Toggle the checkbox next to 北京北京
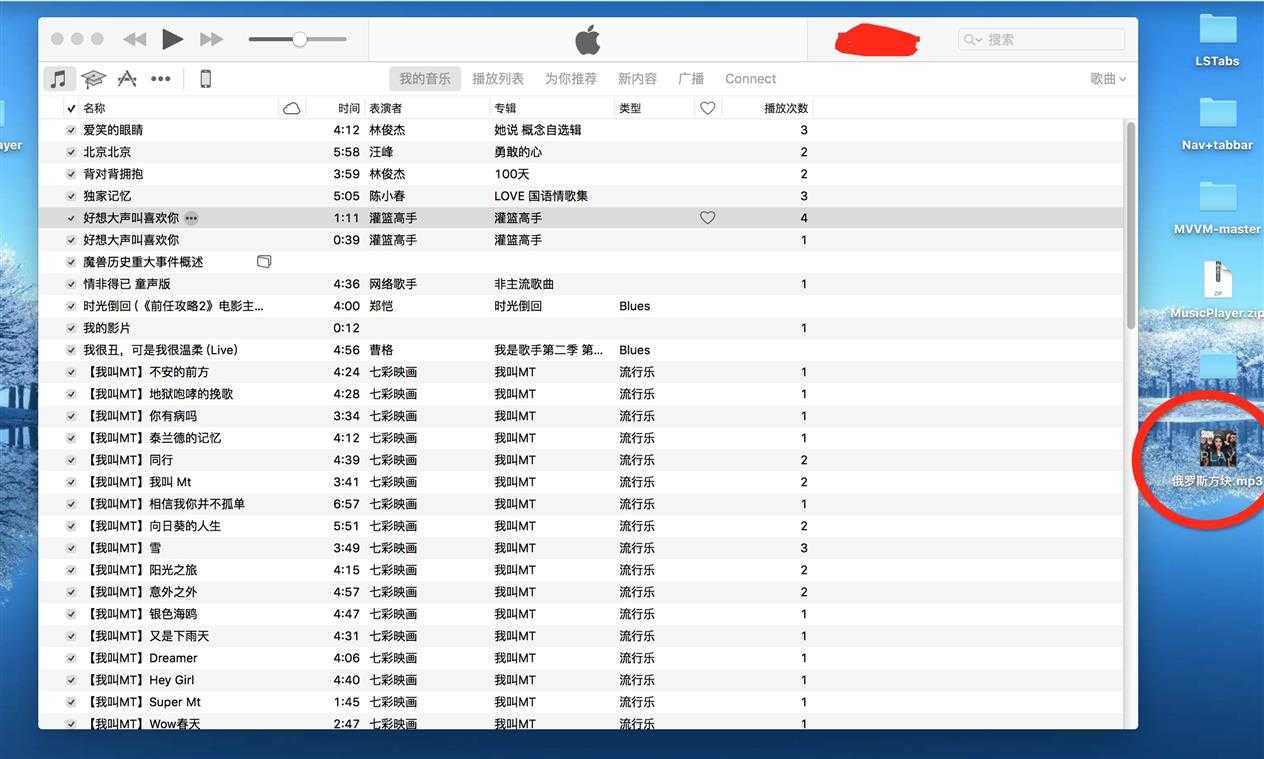 click(x=71, y=152)
